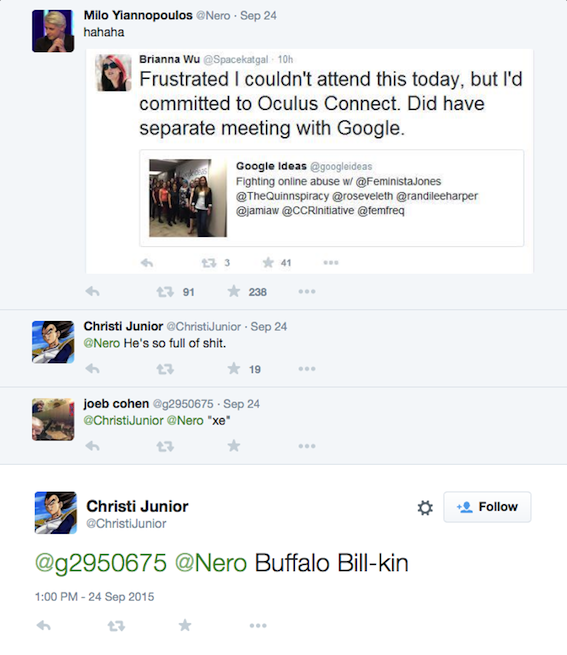Reply to the Buffalo Bill-kin tweet
The height and width of the screenshot is (655, 567).
point(43,625)
